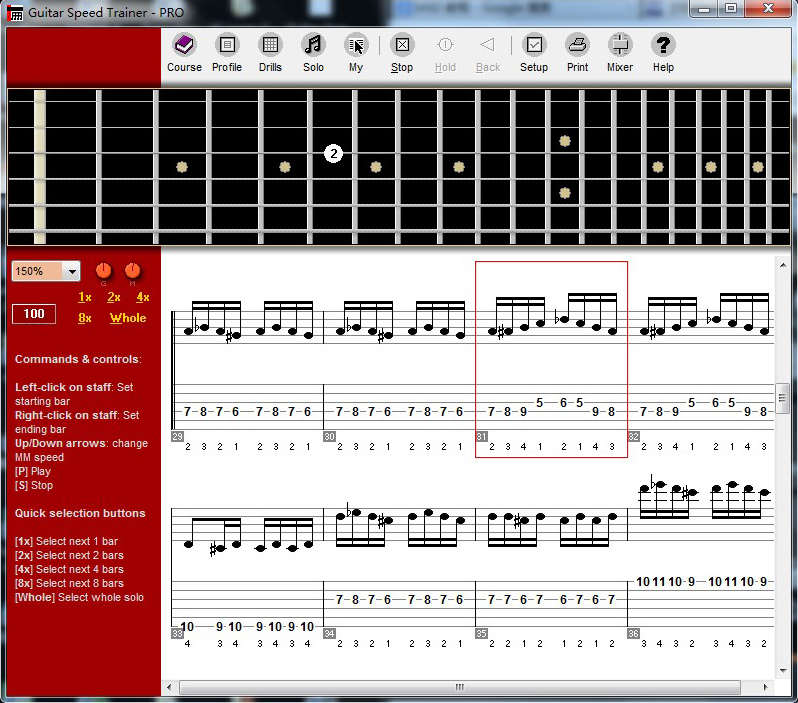Maximize the Guitar Speed Trainer window
Image resolution: width=798 pixels, height=703 pixels.
coord(731,9)
